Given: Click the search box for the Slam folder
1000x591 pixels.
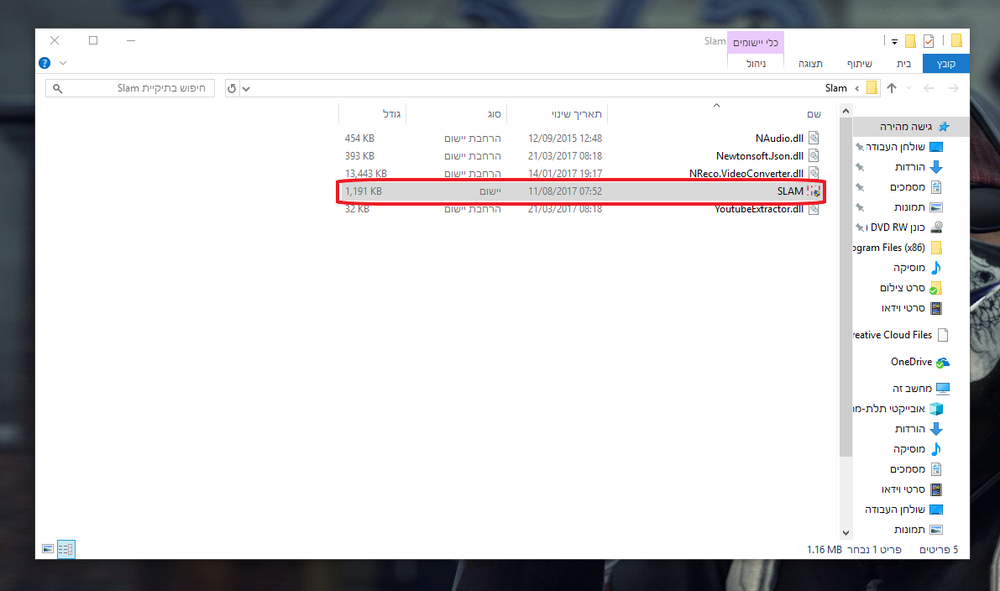Looking at the screenshot, I should tap(130, 87).
